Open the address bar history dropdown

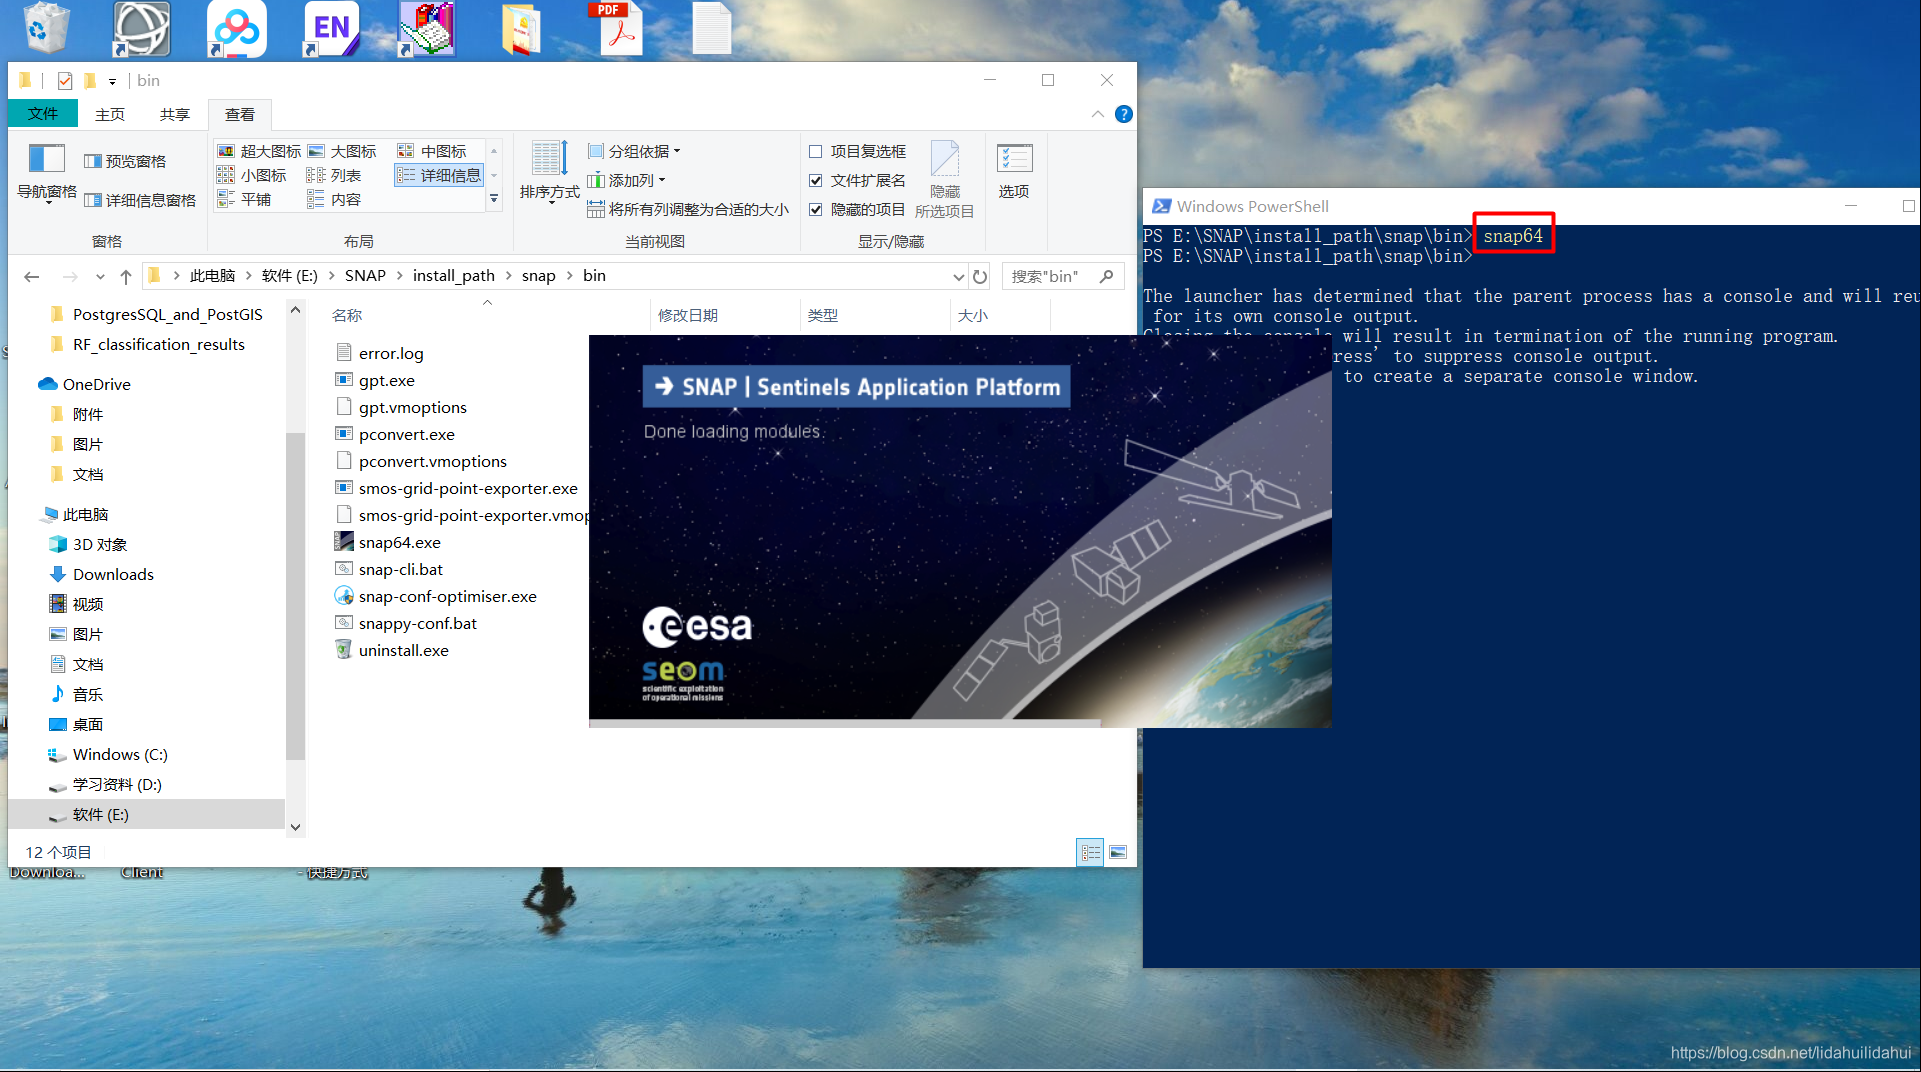click(x=958, y=276)
